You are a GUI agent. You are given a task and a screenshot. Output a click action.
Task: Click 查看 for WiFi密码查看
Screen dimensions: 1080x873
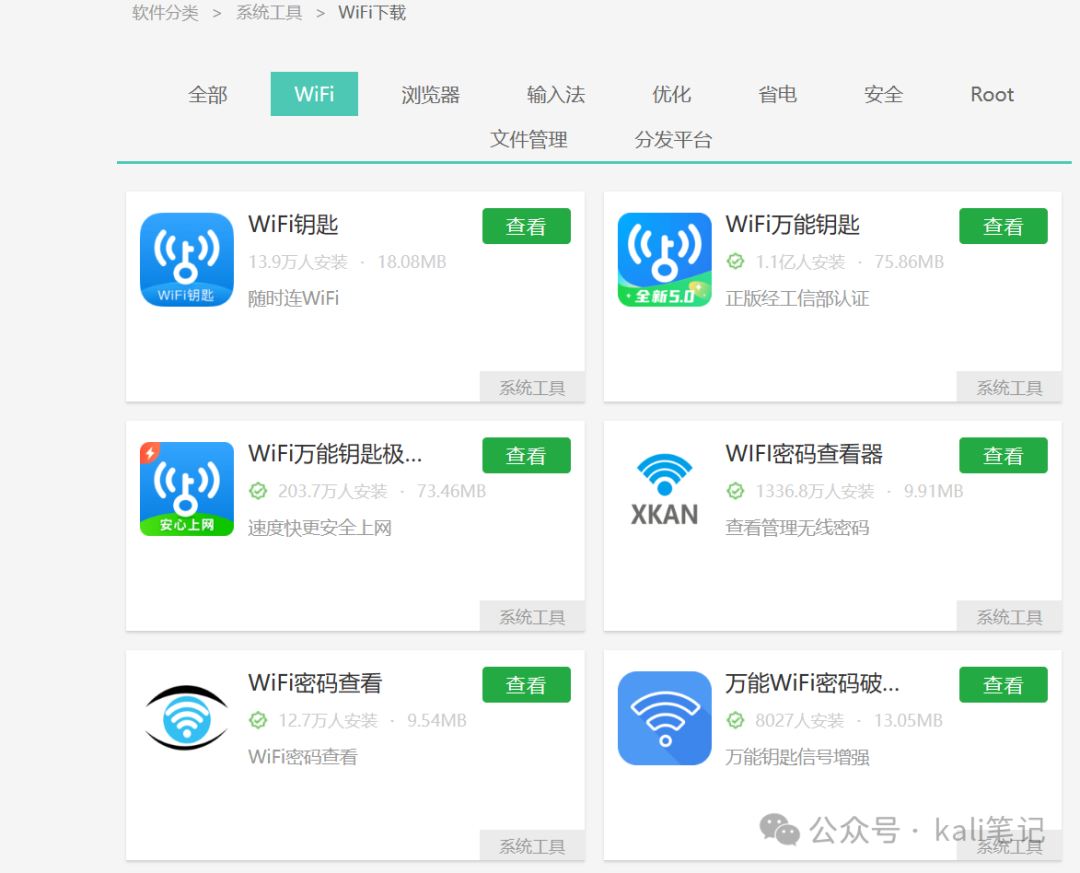(x=526, y=685)
